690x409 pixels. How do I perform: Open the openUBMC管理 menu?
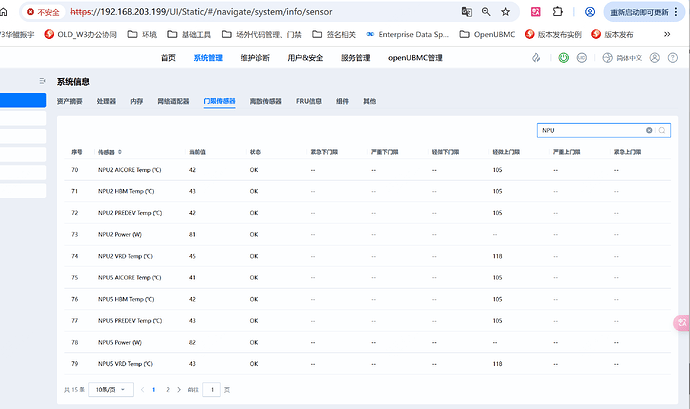tap(415, 58)
